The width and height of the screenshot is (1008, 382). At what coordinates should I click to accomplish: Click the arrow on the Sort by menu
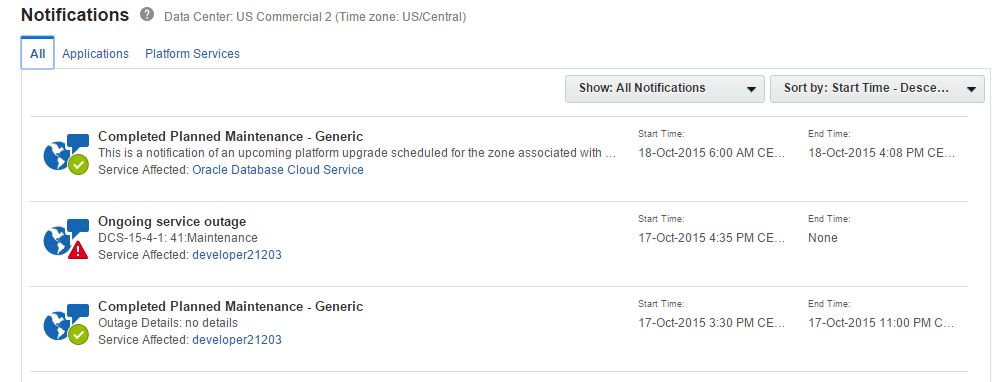(971, 90)
